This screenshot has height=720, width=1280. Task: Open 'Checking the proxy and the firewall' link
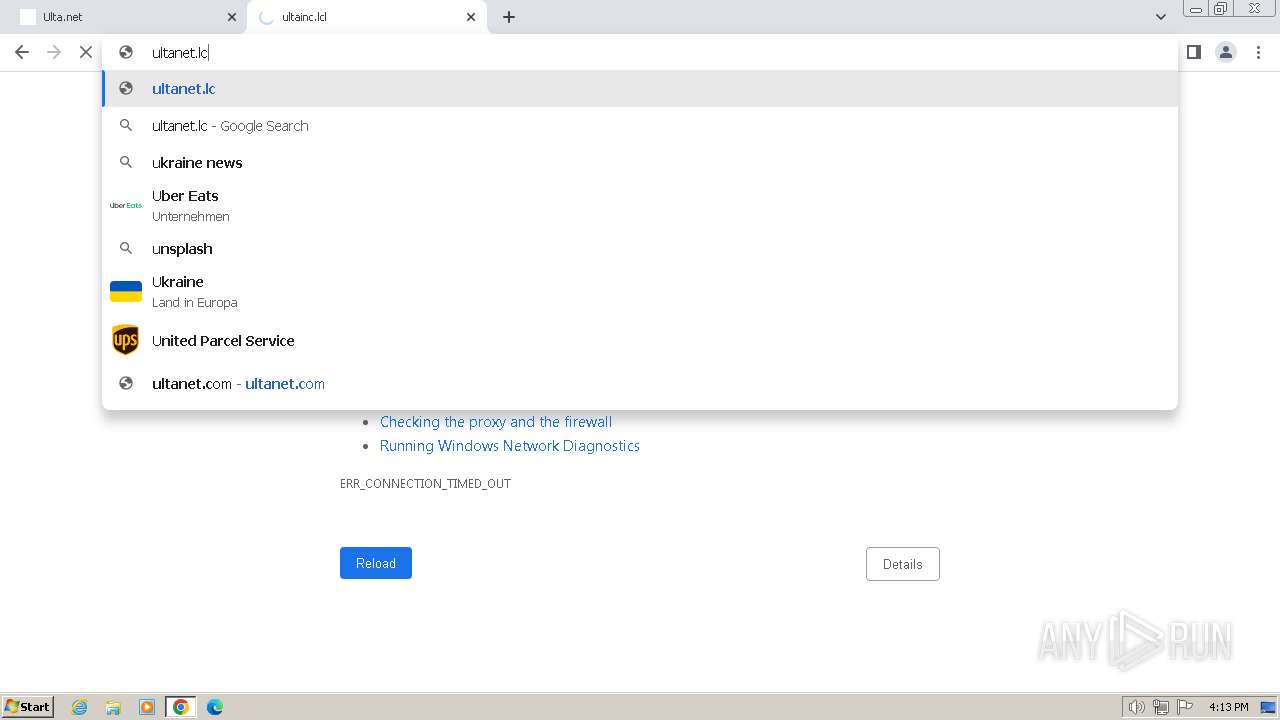pos(496,422)
